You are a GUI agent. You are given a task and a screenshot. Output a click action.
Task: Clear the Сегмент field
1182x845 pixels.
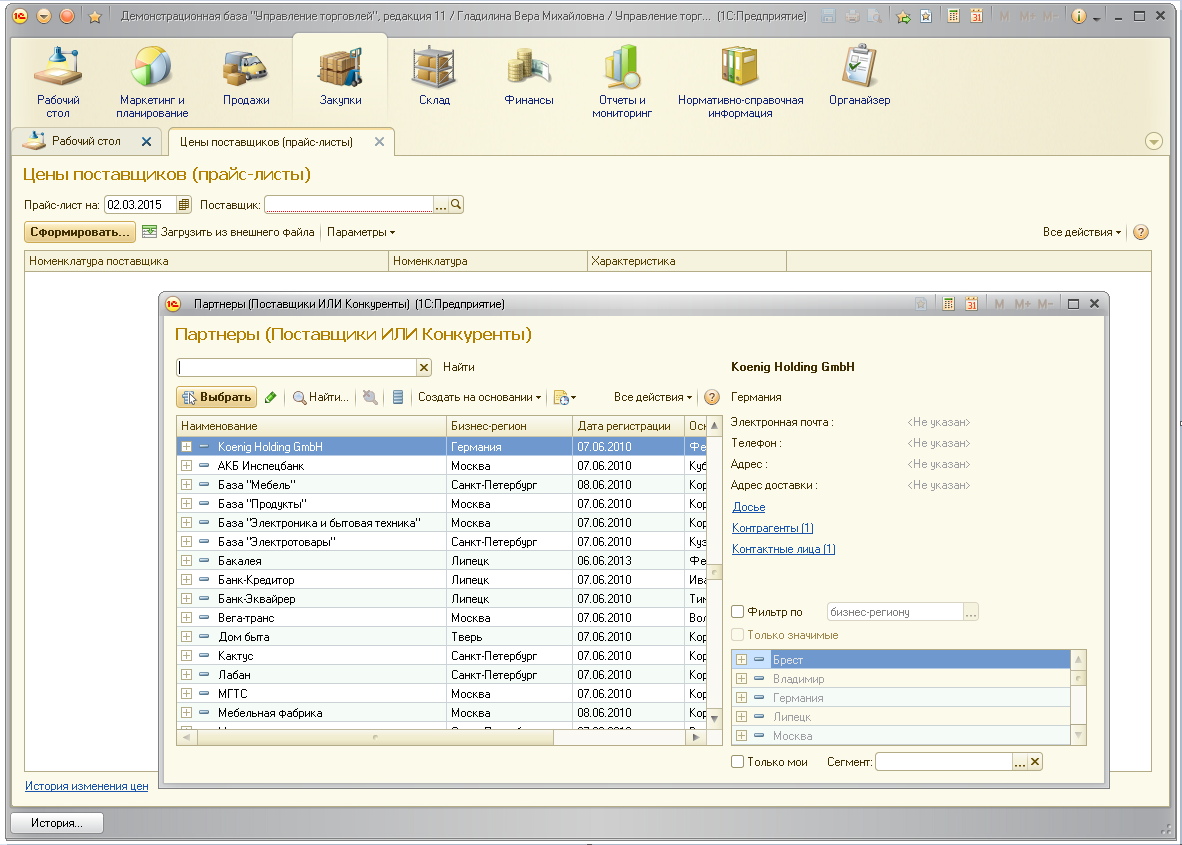tap(1035, 762)
